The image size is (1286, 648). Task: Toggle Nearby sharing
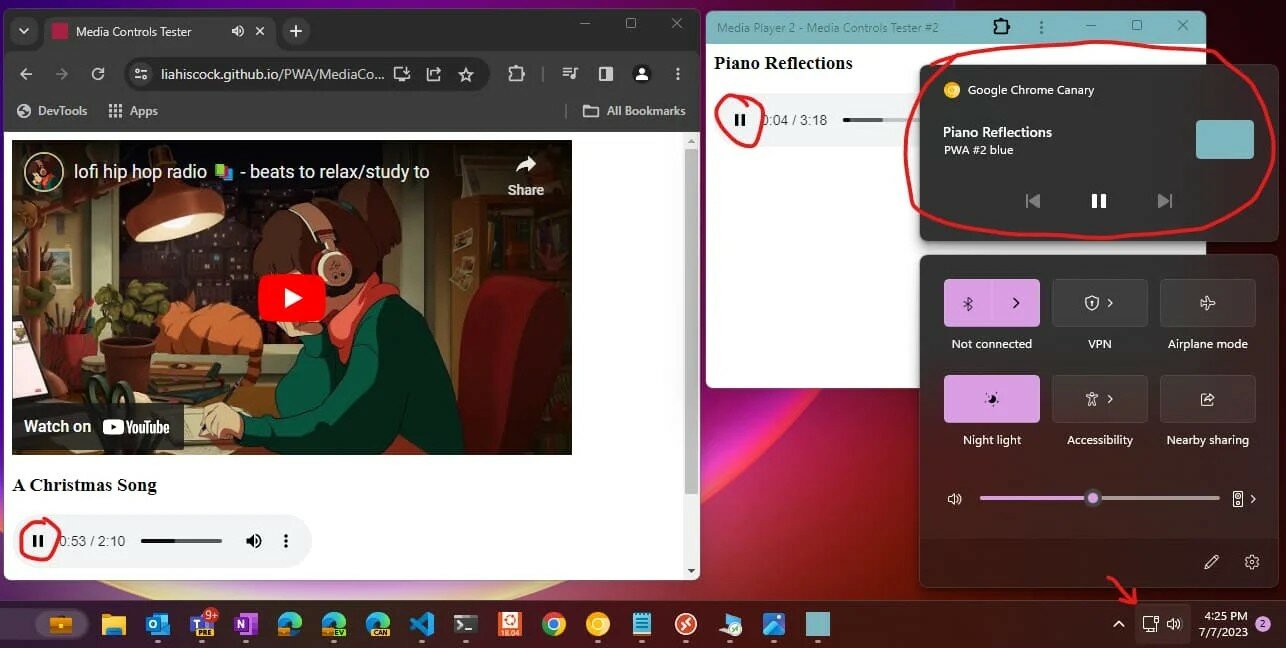tap(1207, 399)
